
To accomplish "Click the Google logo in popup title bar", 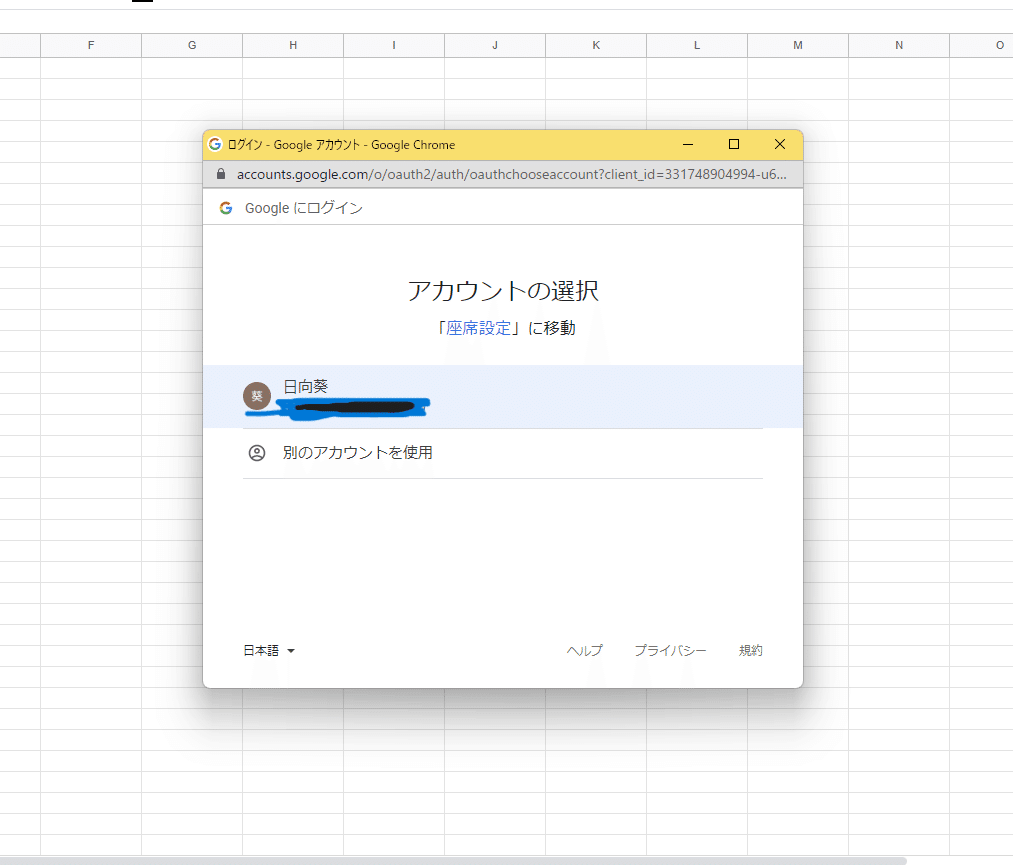I will (x=215, y=144).
